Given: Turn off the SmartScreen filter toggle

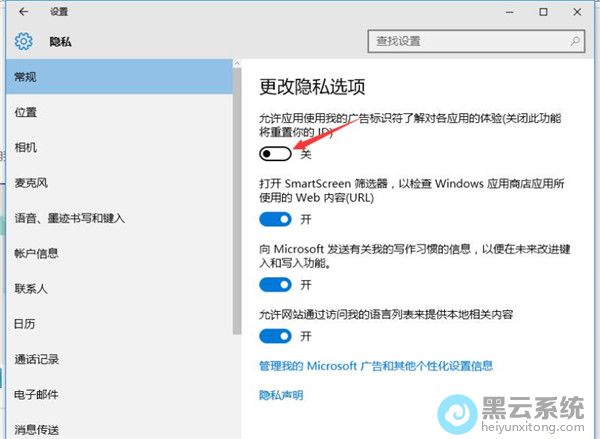Looking at the screenshot, I should tap(275, 218).
